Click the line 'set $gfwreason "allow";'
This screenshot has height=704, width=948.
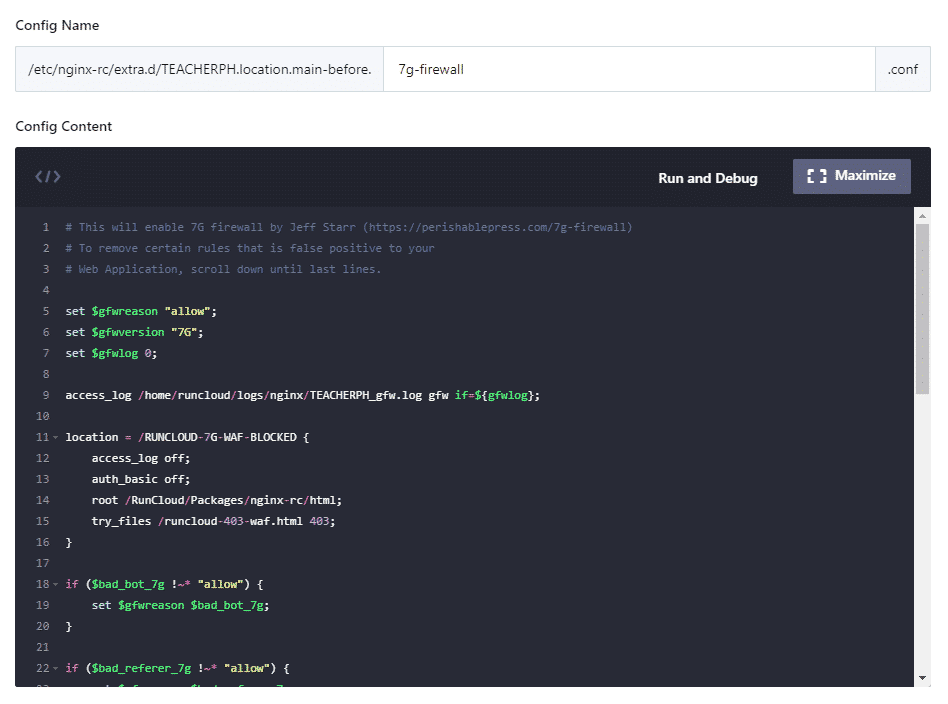[141, 311]
